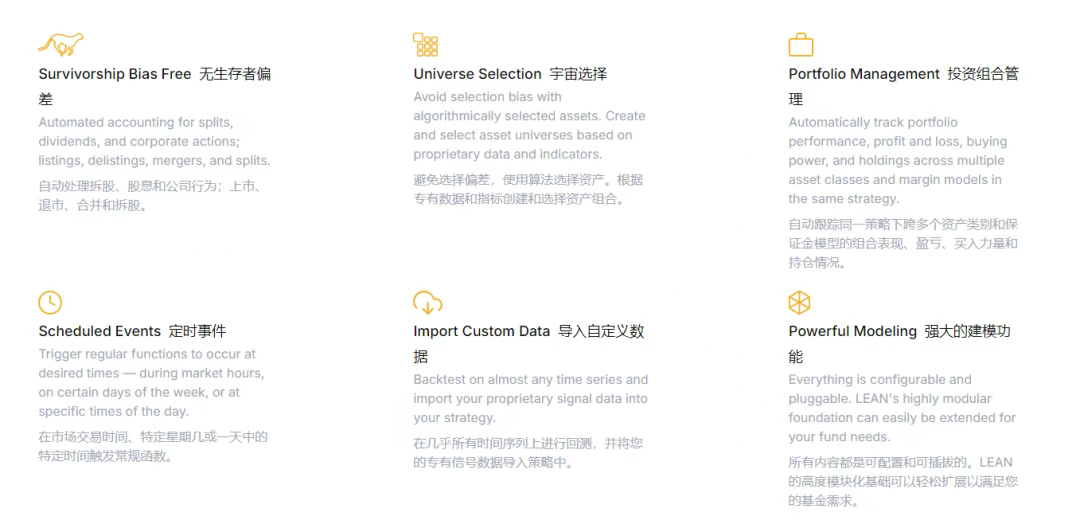This screenshot has height=528, width=1080.
Task: Click the 'Backtest on almost any time series' text
Action: pos(530,399)
